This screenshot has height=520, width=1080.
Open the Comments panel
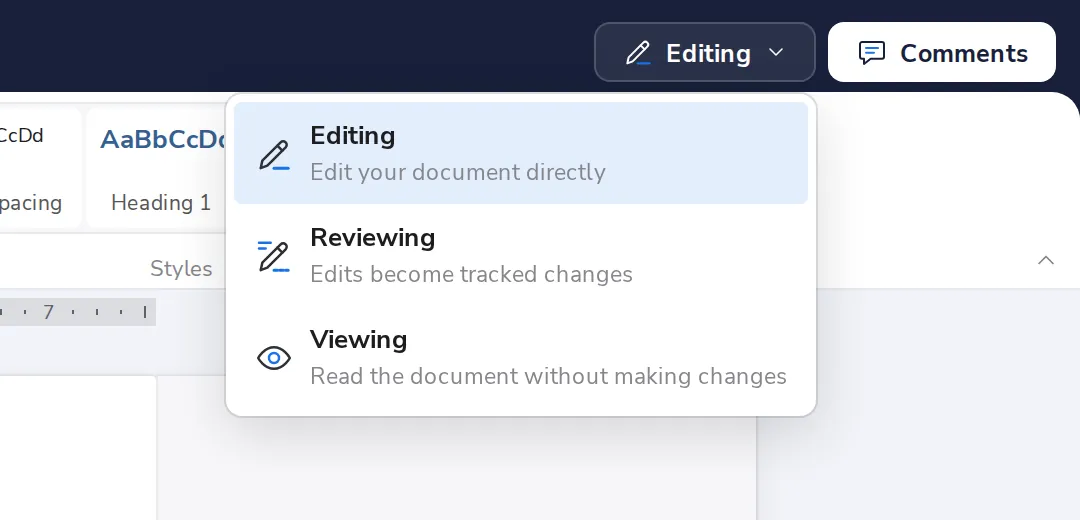pos(942,52)
